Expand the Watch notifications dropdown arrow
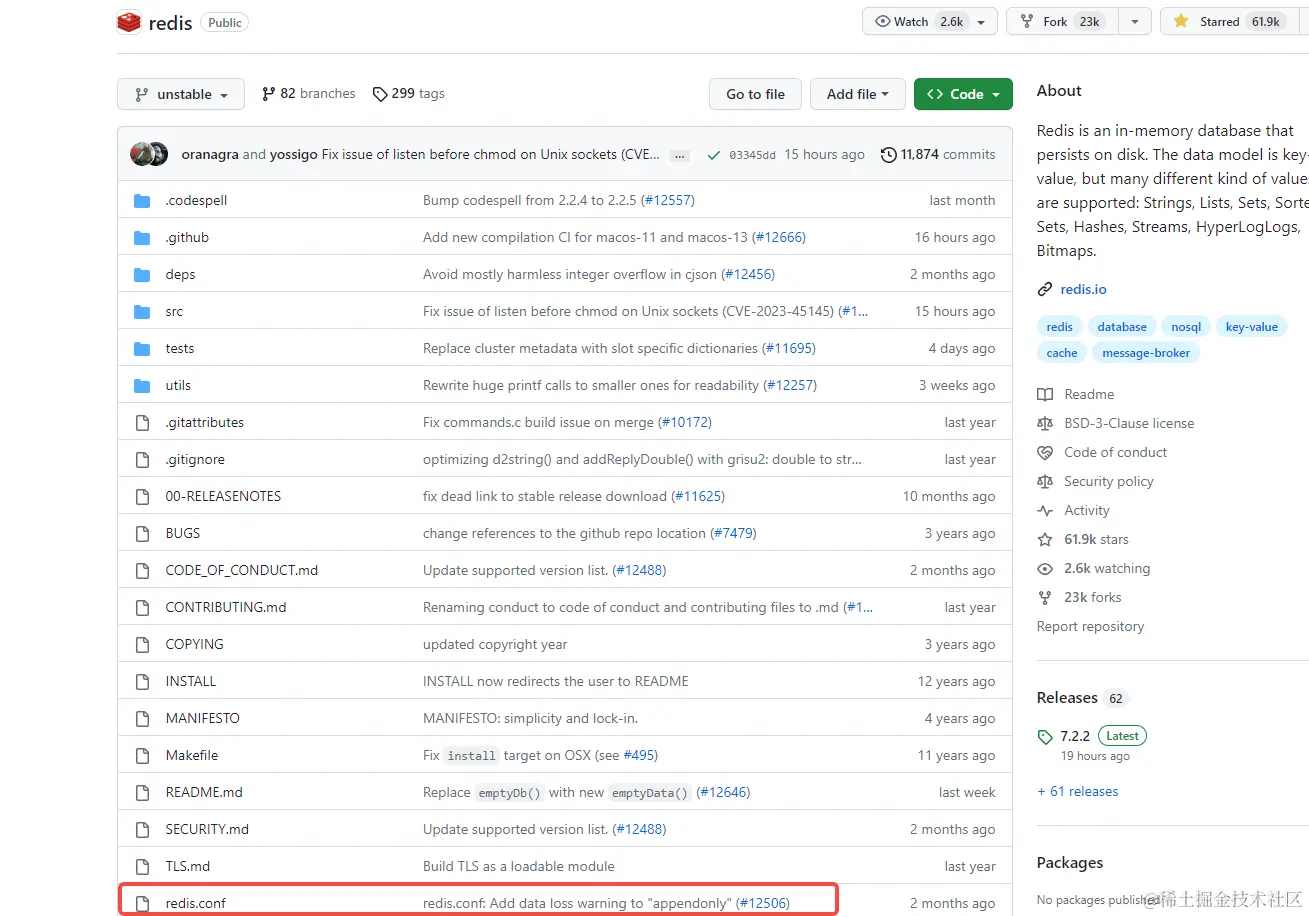This screenshot has height=916, width=1309. pyautogui.click(x=981, y=22)
